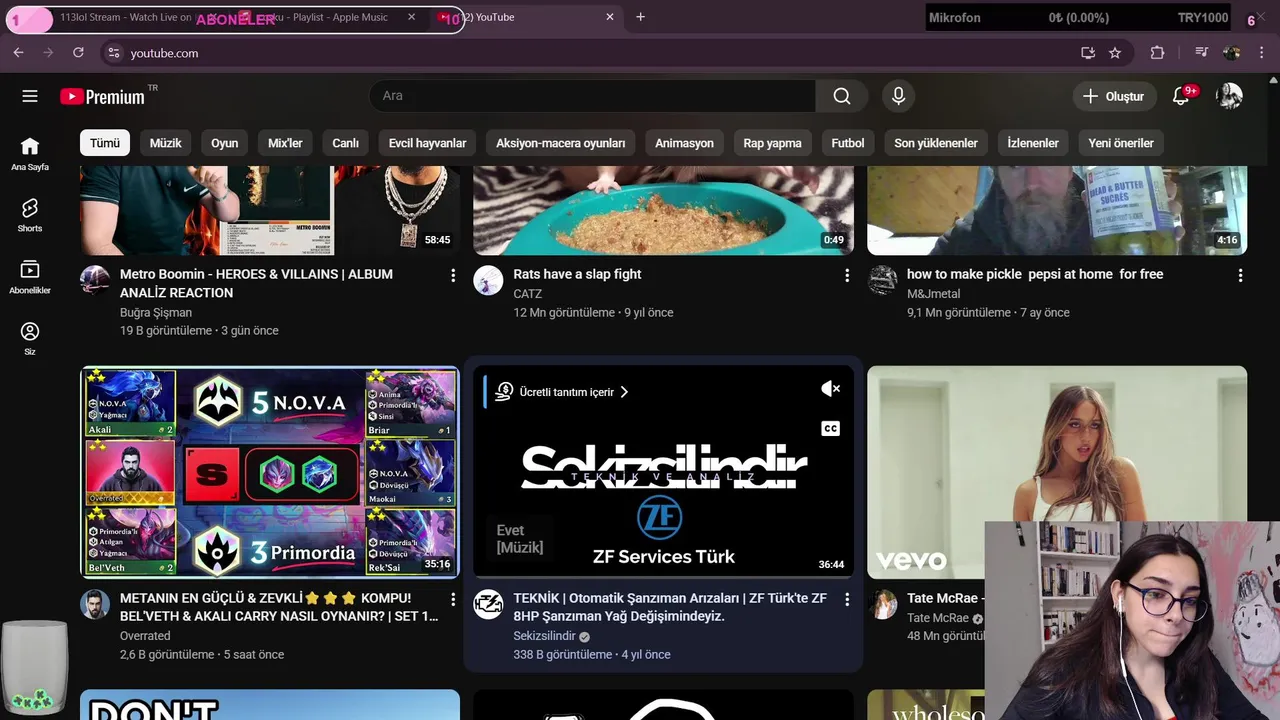
Task: Click the Ara search input field
Action: point(592,96)
